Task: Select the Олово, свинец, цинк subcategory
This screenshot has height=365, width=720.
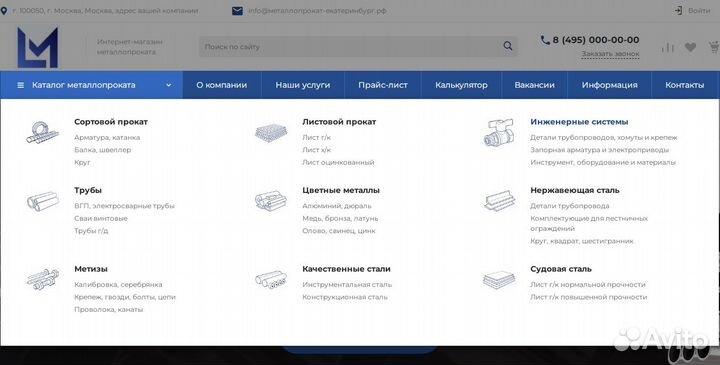Action: 338,230
